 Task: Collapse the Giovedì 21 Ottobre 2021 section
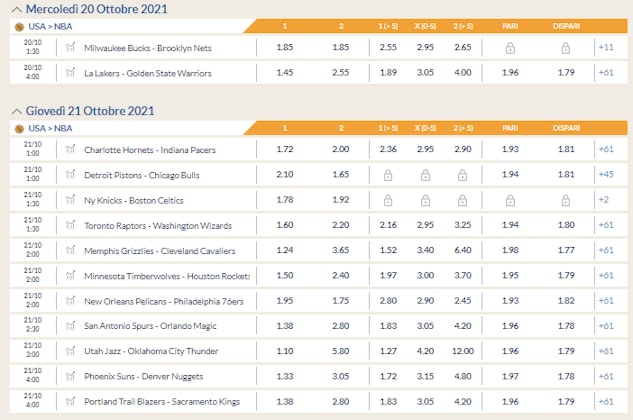click(x=17, y=111)
